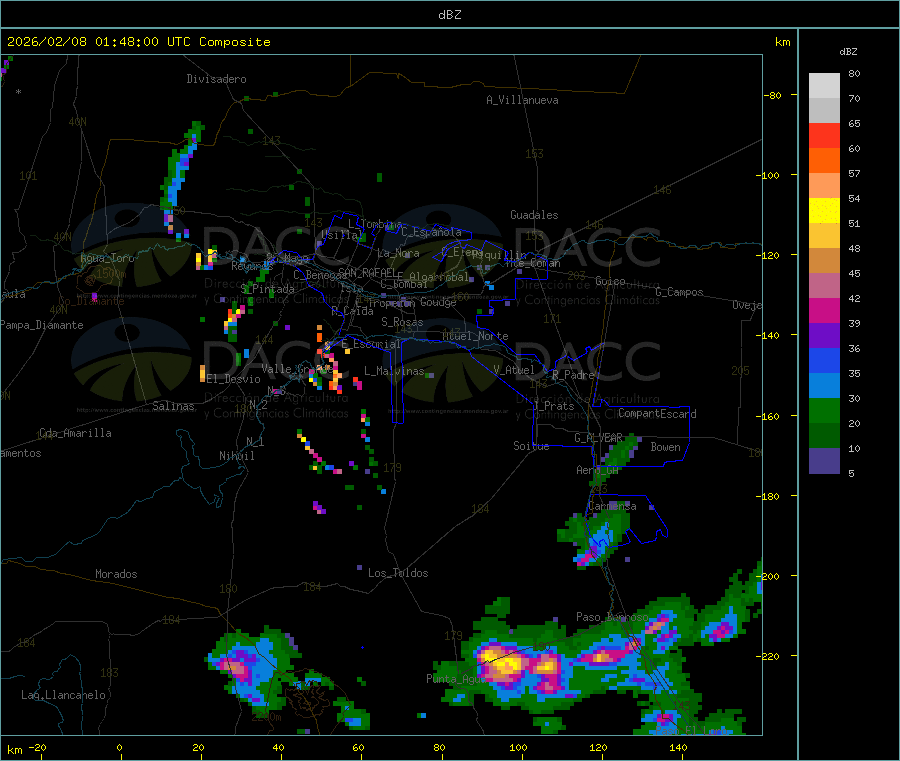This screenshot has height=761, width=900.
Task: Select the 'A_Villanueva' place label
Action: [522, 100]
